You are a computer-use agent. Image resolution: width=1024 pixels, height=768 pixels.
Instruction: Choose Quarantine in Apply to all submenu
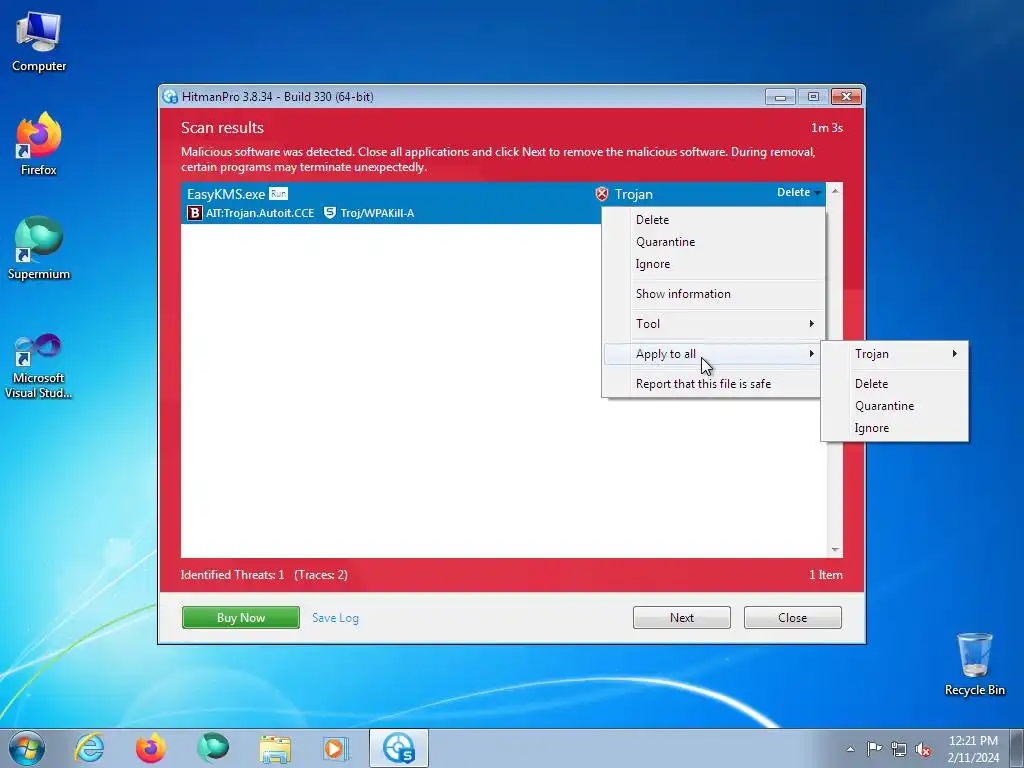(x=895, y=406)
